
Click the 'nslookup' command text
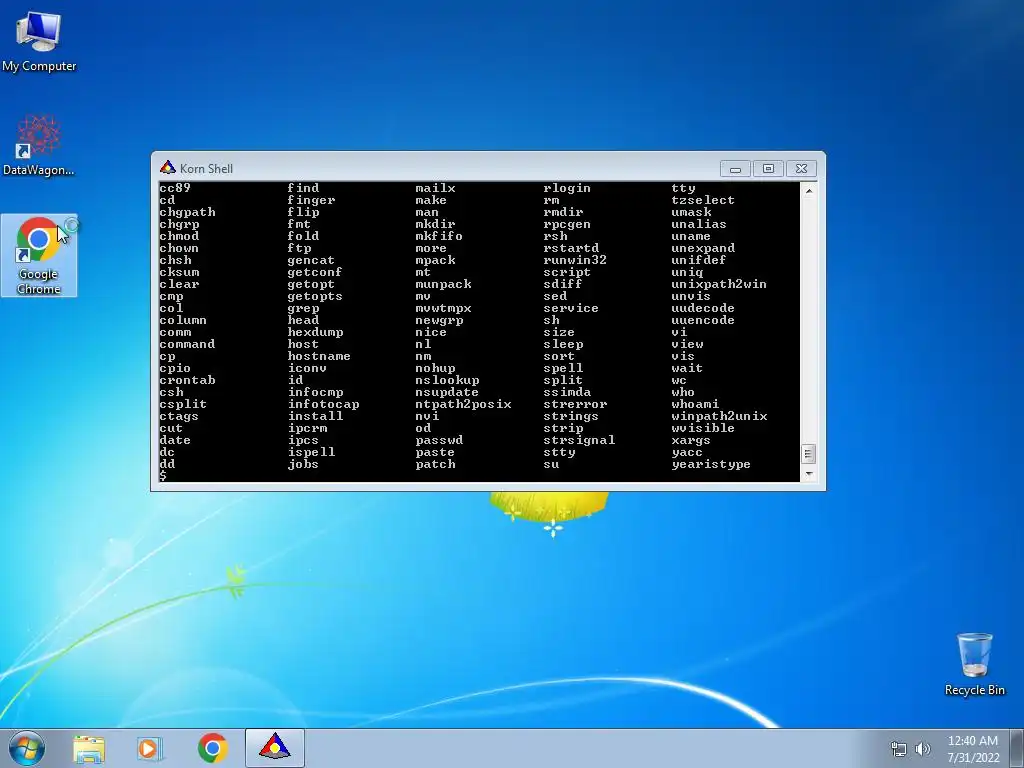click(447, 380)
